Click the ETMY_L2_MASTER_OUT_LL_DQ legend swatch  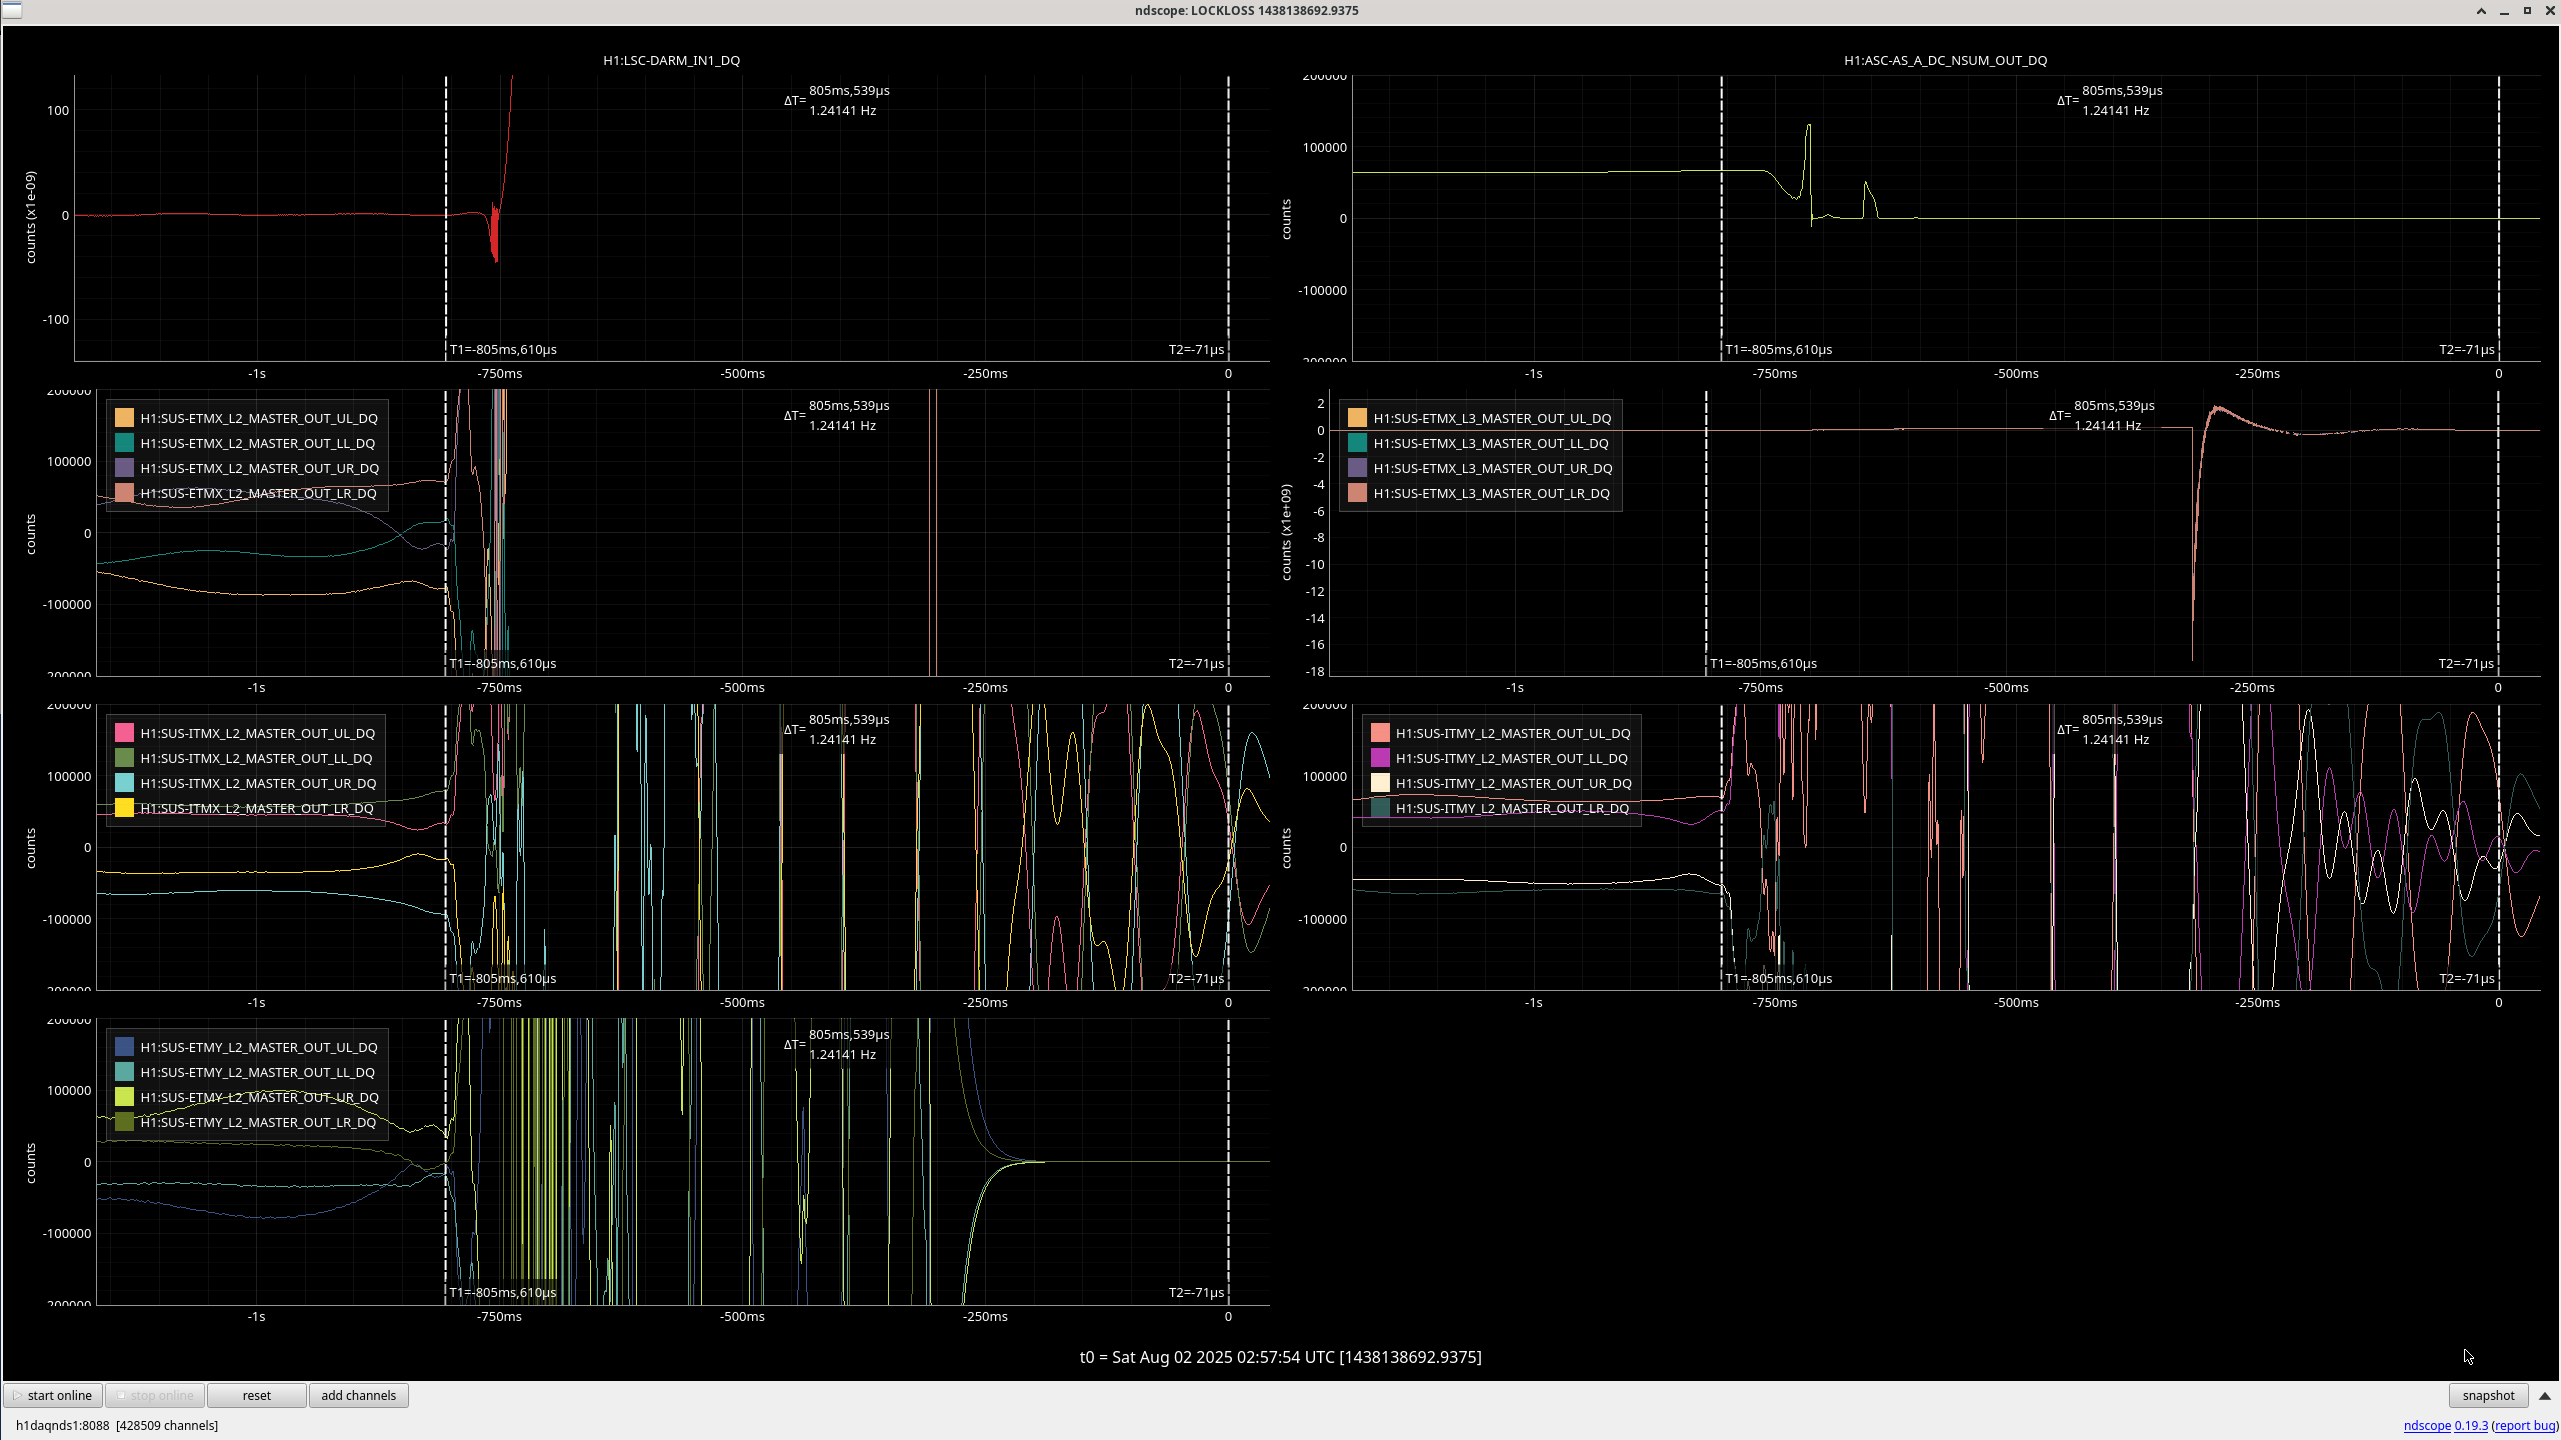tap(124, 1072)
